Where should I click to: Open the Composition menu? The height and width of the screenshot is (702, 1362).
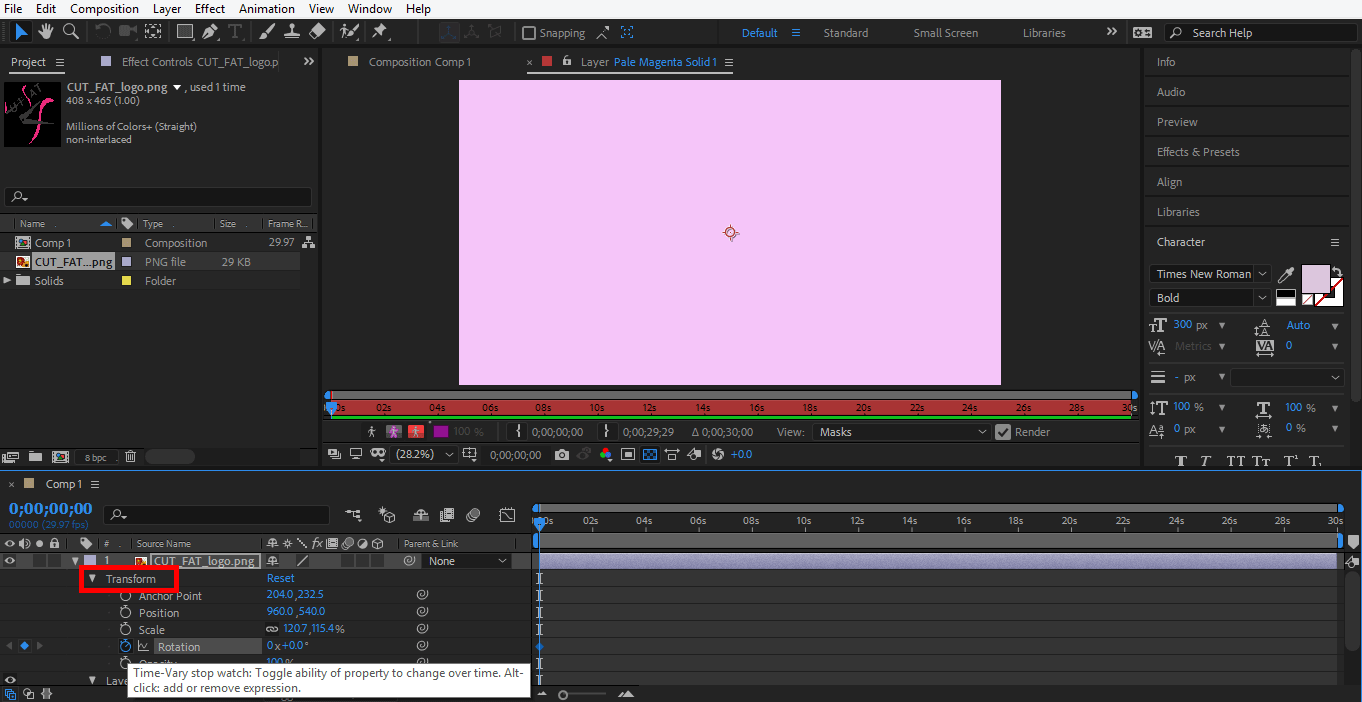[x=105, y=9]
